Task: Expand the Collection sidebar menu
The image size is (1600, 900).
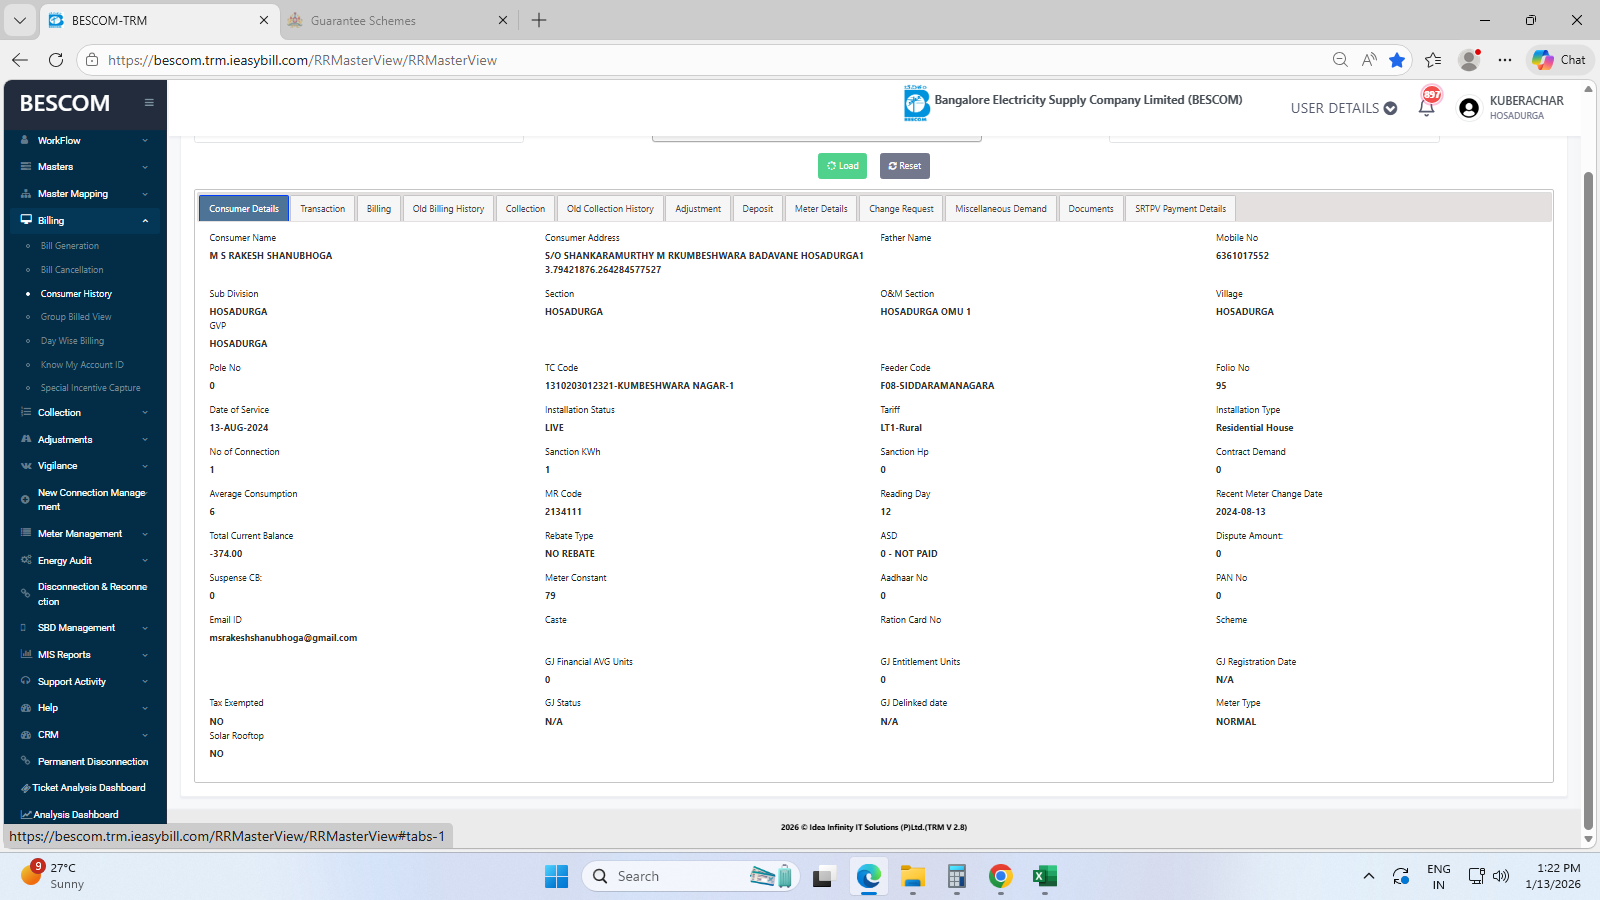Action: (85, 412)
